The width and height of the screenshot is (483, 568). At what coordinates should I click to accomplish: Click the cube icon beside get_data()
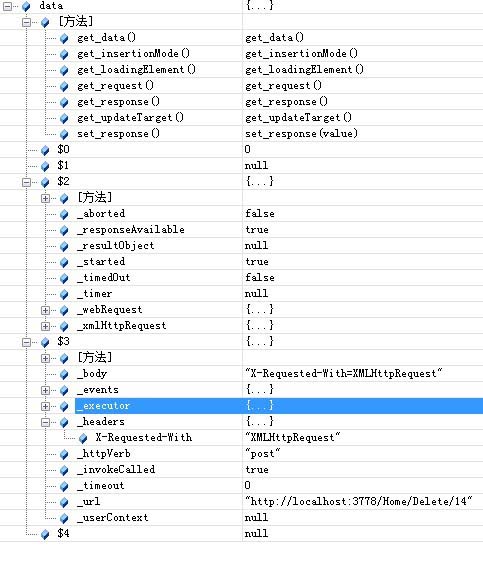[x=64, y=38]
